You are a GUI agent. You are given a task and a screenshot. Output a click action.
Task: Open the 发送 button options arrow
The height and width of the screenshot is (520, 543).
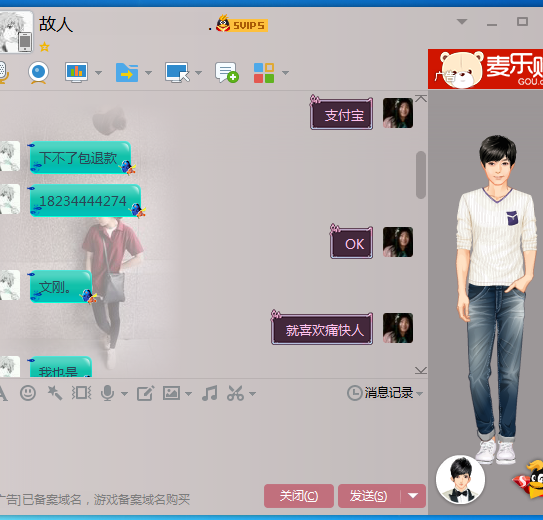[x=413, y=496]
